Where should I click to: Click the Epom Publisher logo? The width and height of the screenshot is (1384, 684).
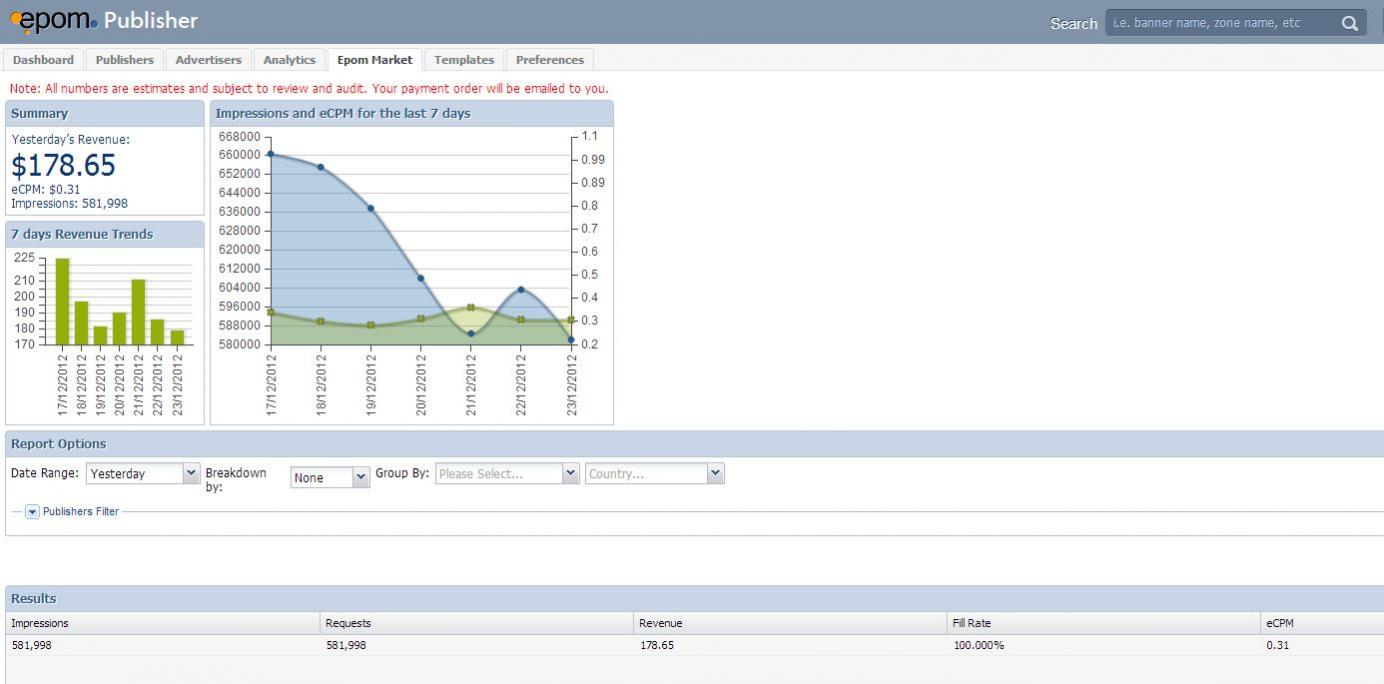click(x=104, y=21)
